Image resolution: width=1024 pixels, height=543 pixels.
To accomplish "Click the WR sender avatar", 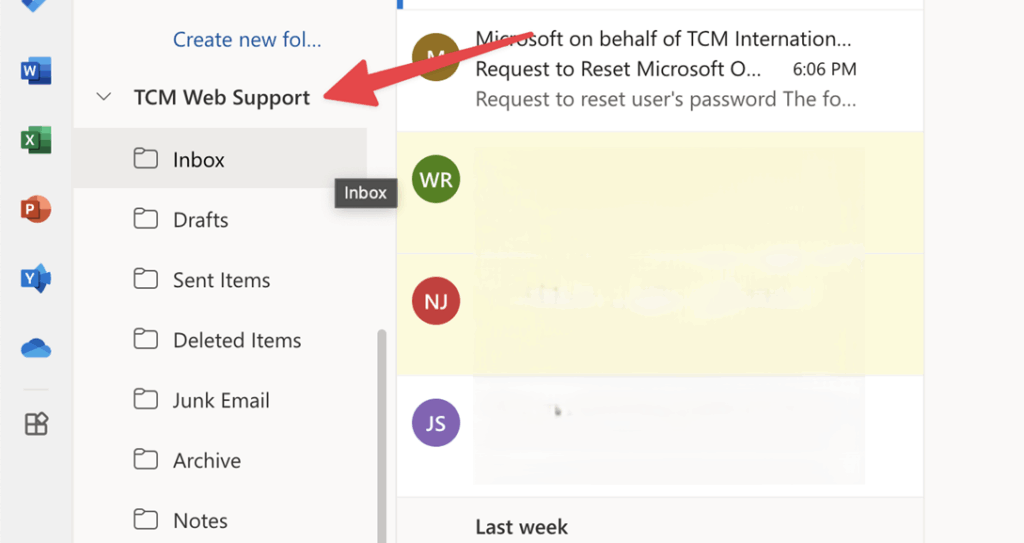I will pyautogui.click(x=436, y=180).
